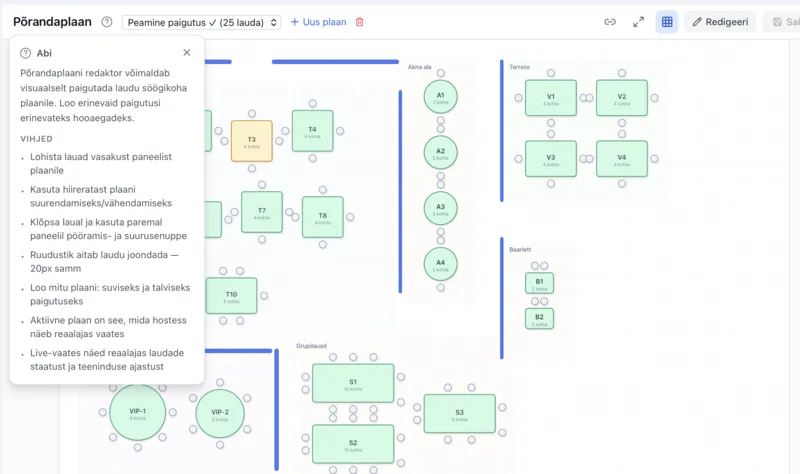Click table T10 on the floor plan

point(231,296)
